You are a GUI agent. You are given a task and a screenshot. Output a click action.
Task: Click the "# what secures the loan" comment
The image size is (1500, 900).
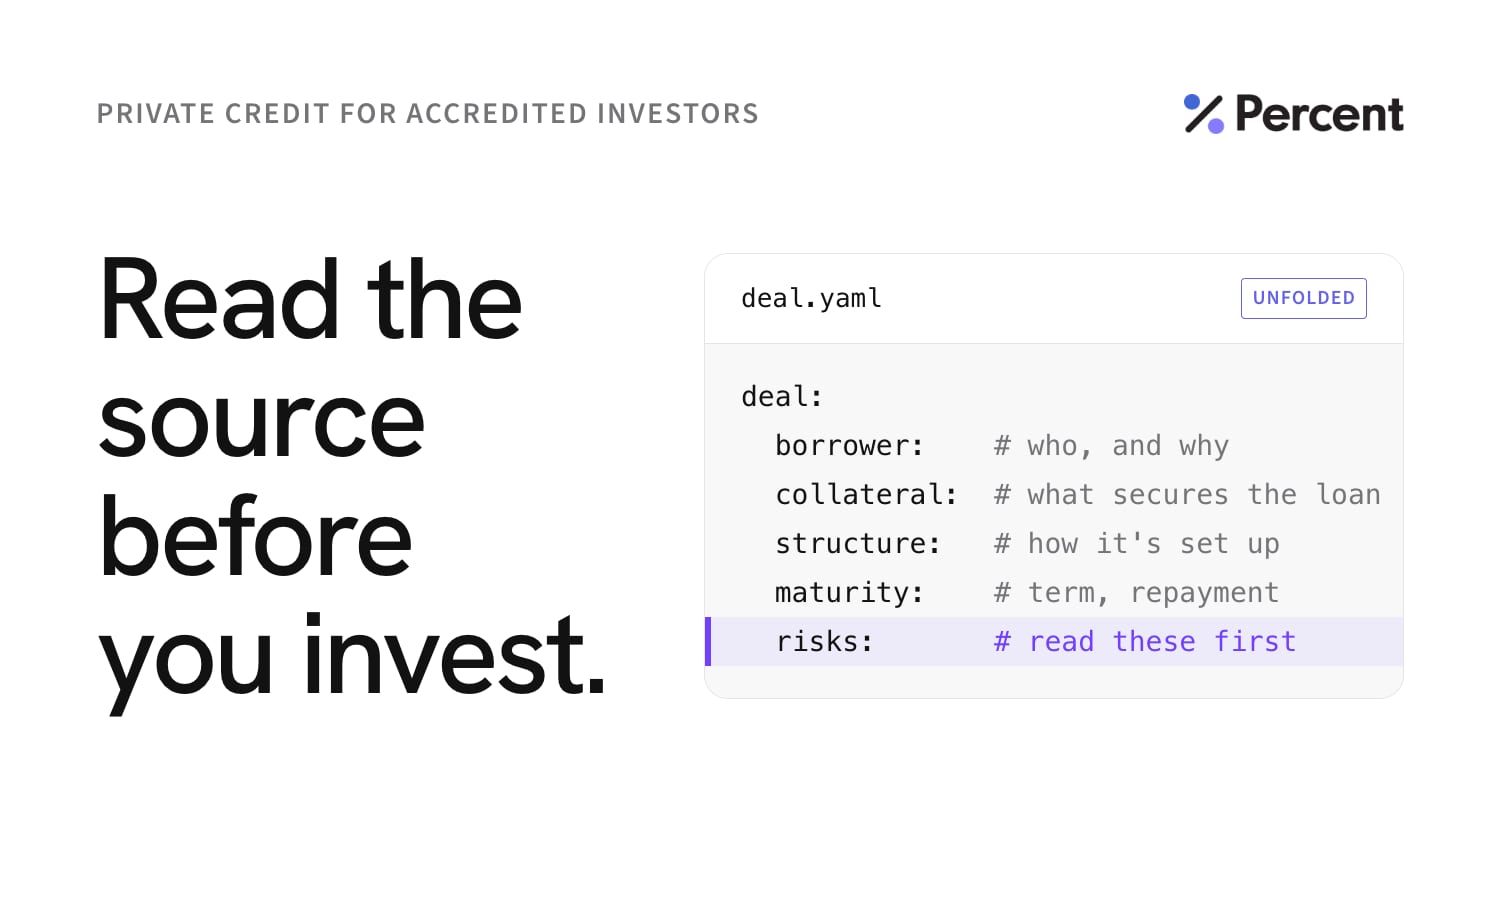pyautogui.click(x=1187, y=494)
